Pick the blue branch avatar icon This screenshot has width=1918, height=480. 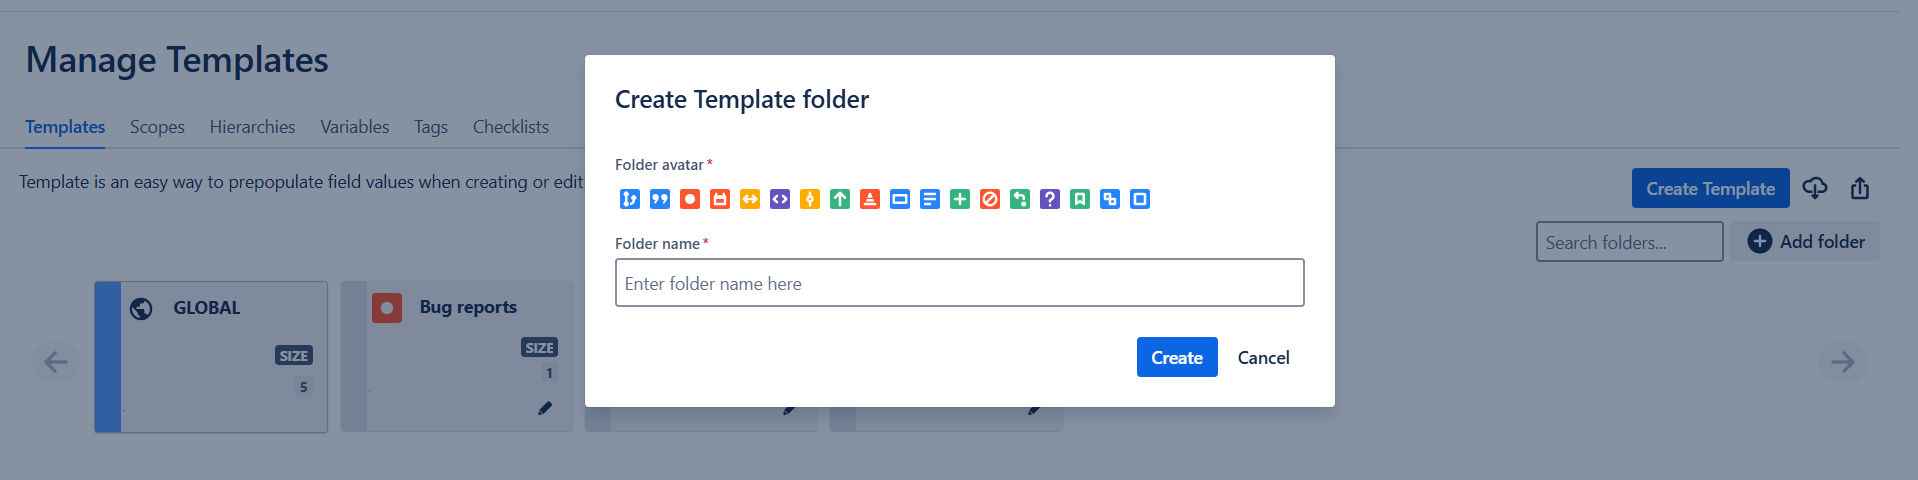630,199
